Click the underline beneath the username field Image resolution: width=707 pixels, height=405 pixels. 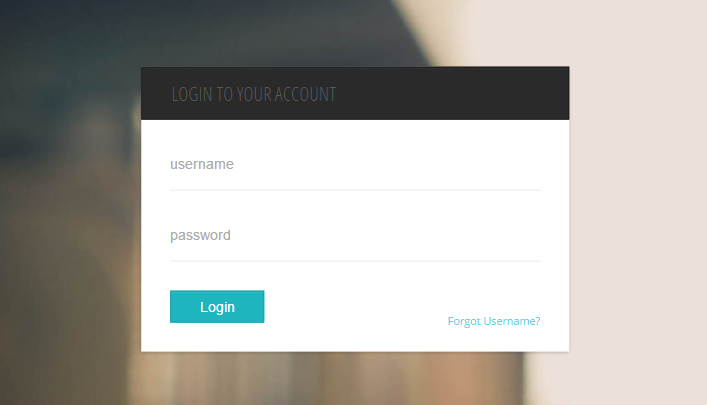pyautogui.click(x=355, y=190)
